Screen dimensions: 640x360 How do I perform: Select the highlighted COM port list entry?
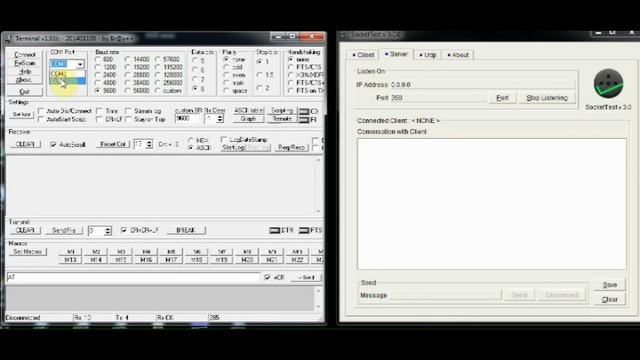[x=67, y=81]
